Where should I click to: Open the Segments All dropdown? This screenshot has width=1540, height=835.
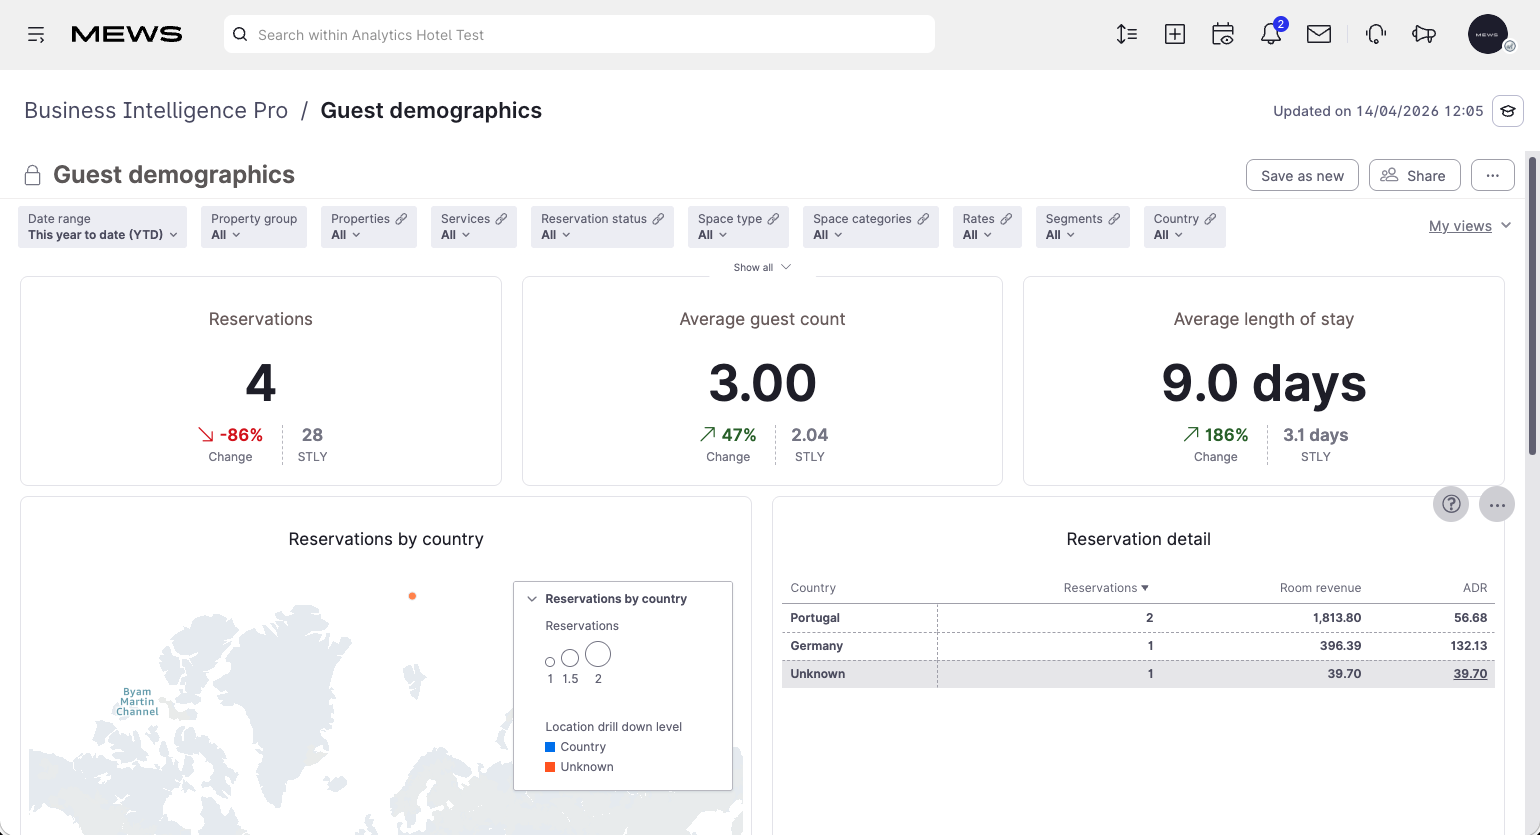point(1083,227)
